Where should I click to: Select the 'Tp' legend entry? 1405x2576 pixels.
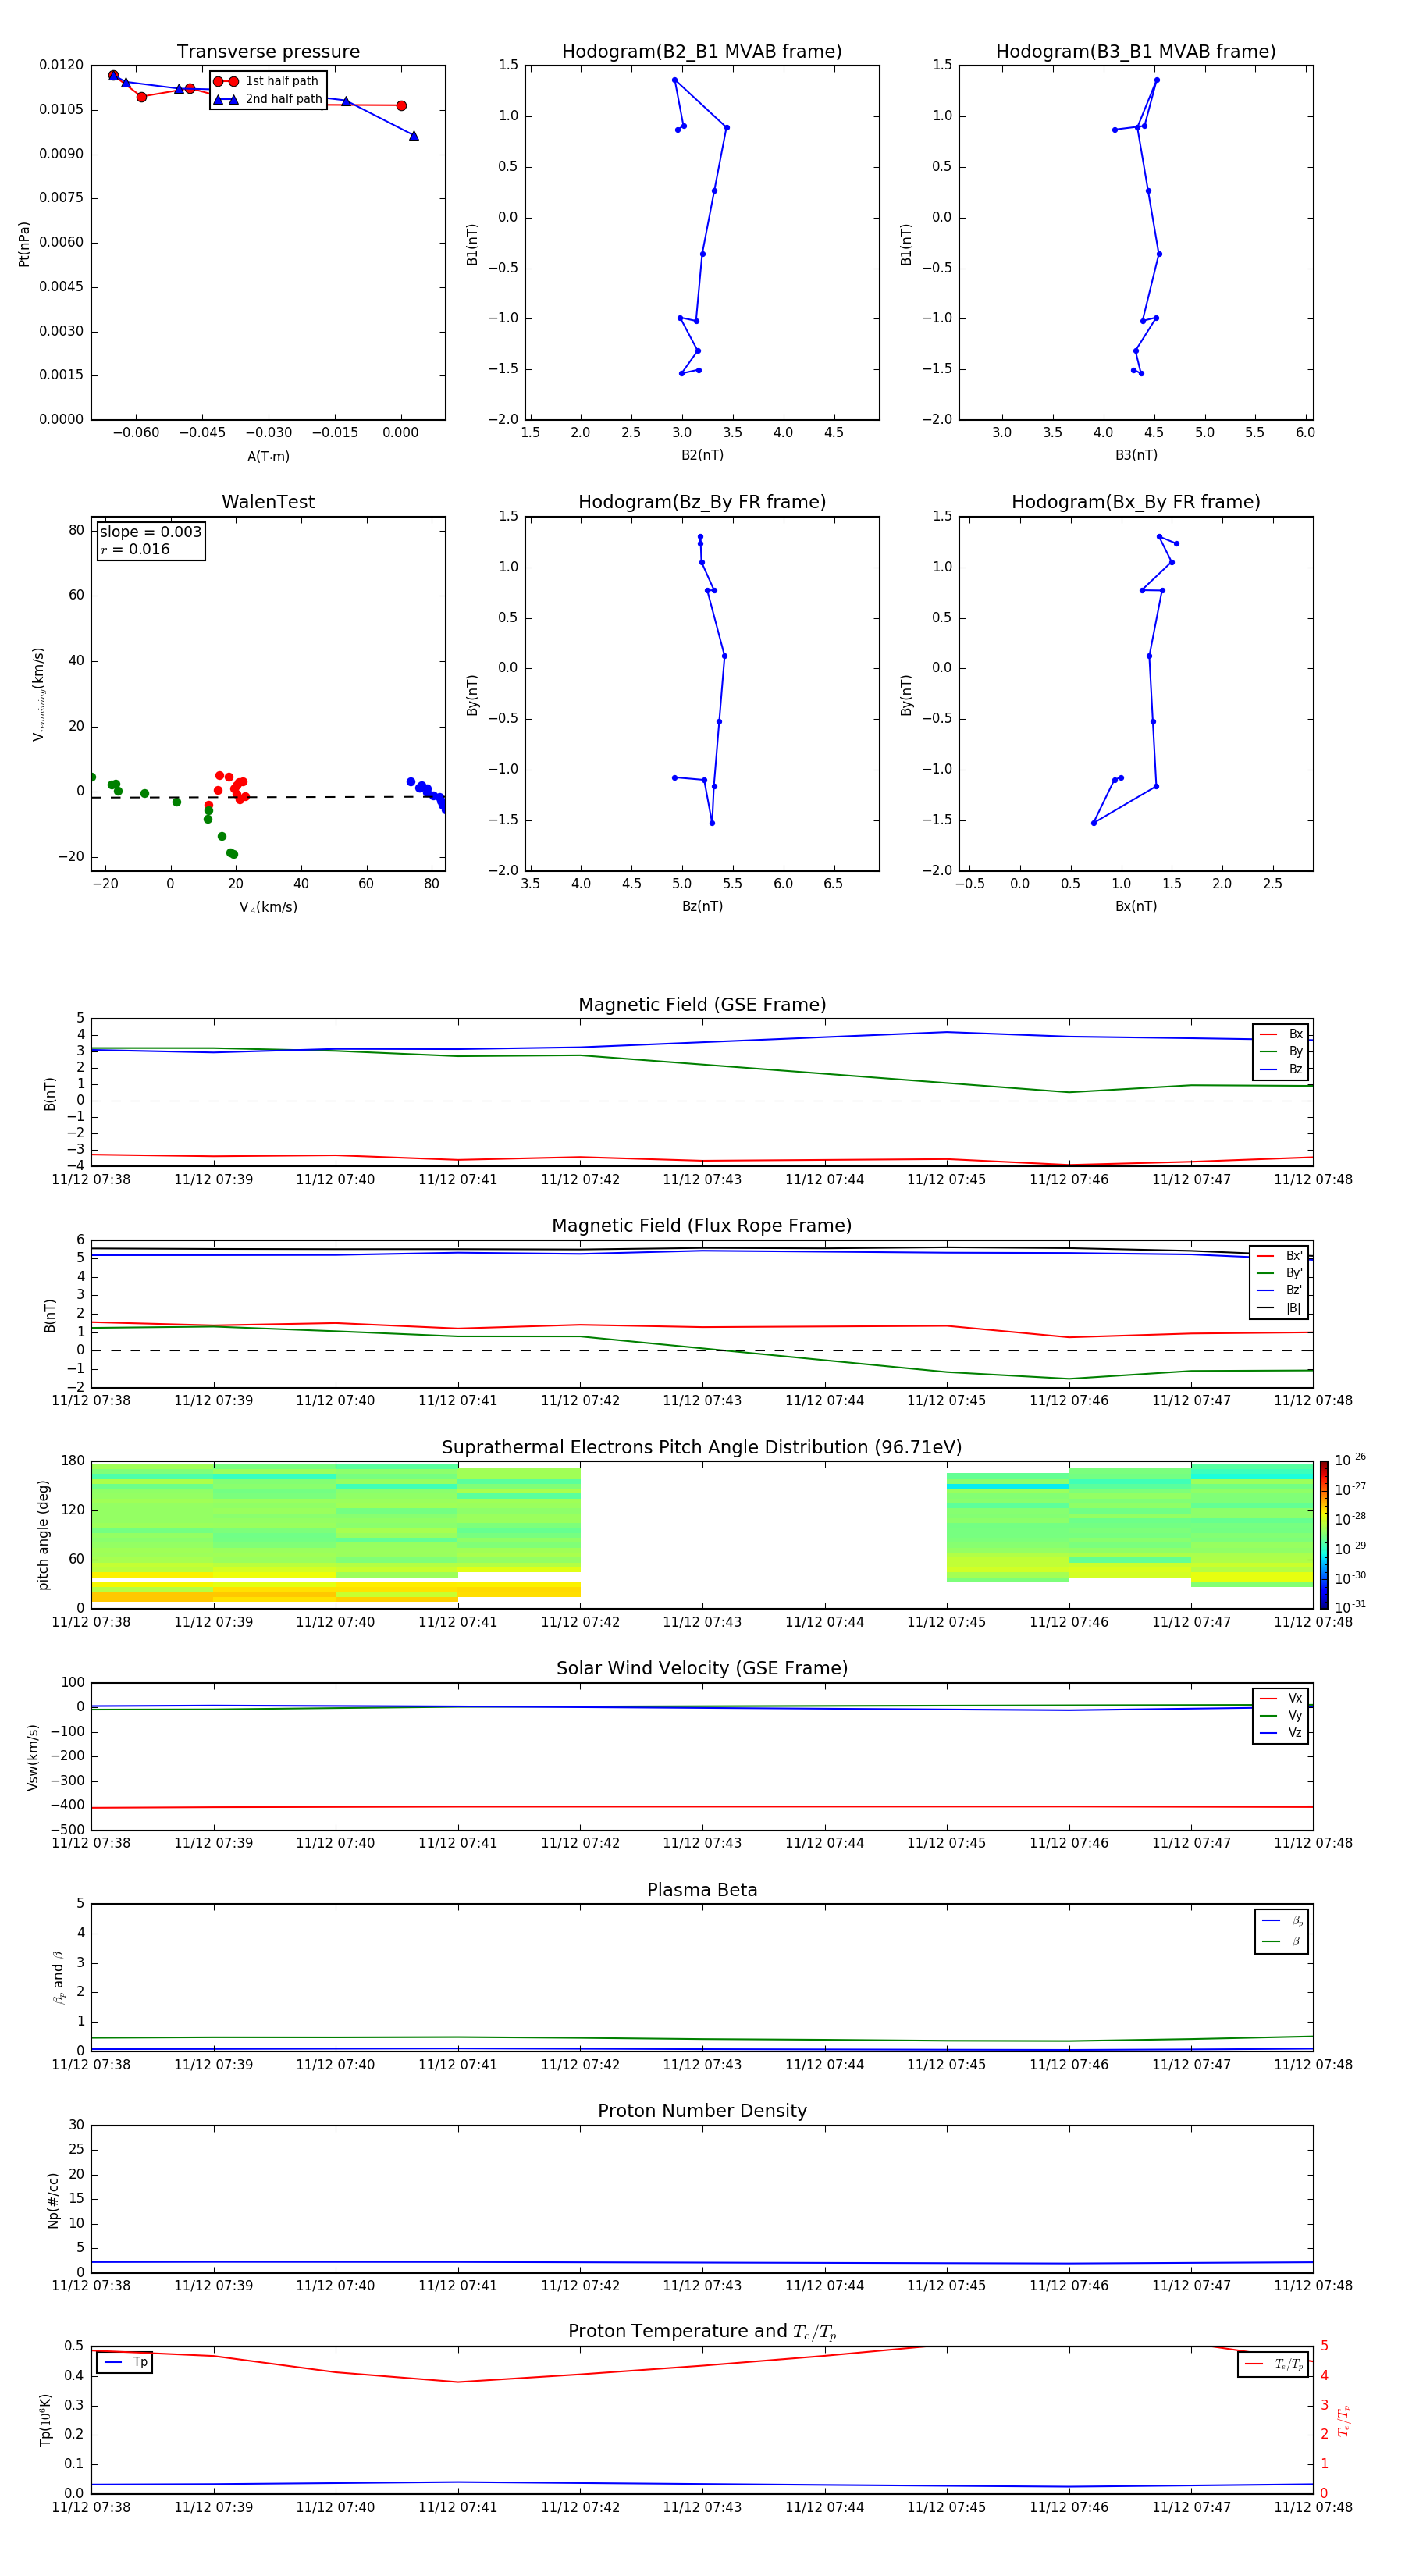pyautogui.click(x=126, y=2363)
